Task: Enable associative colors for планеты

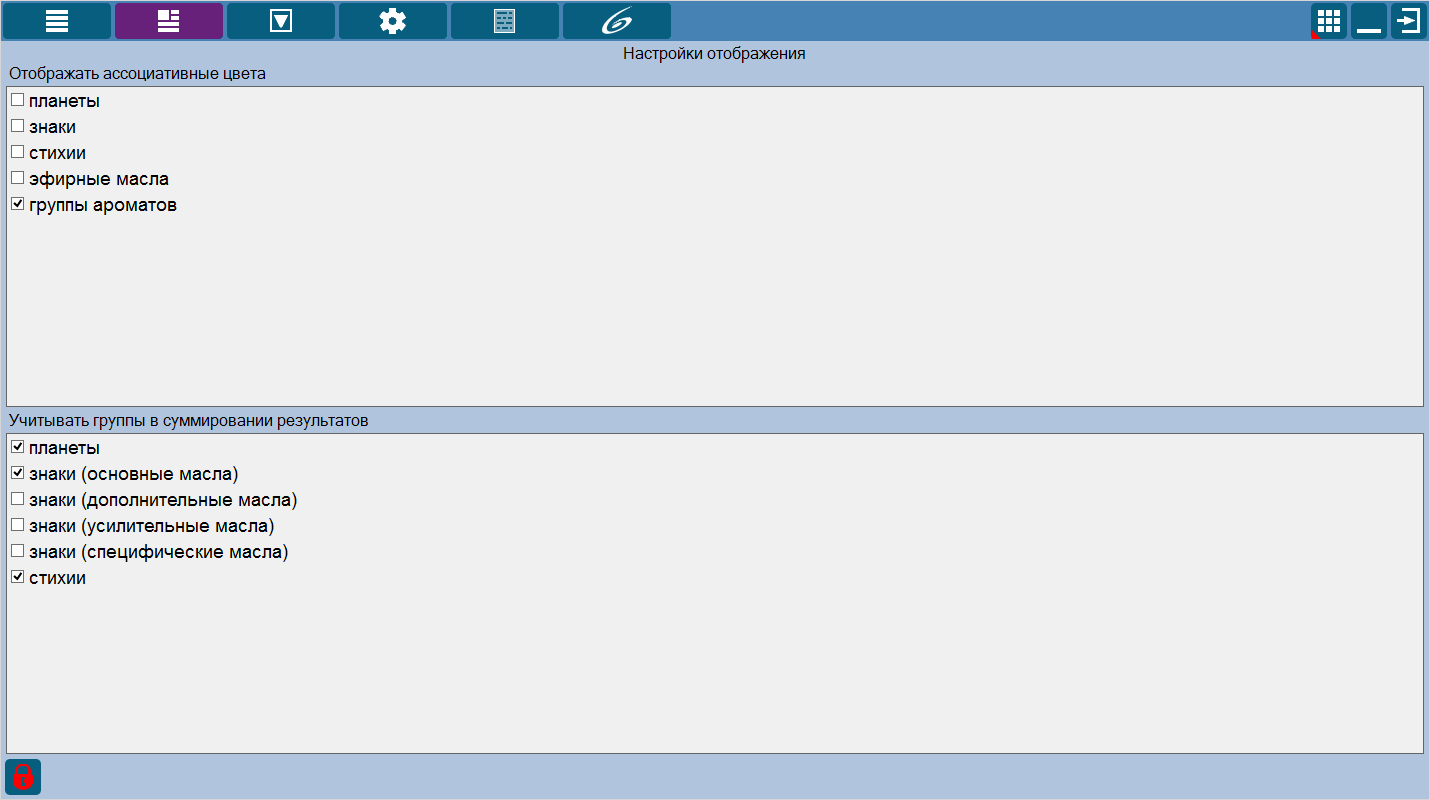Action: (17, 100)
